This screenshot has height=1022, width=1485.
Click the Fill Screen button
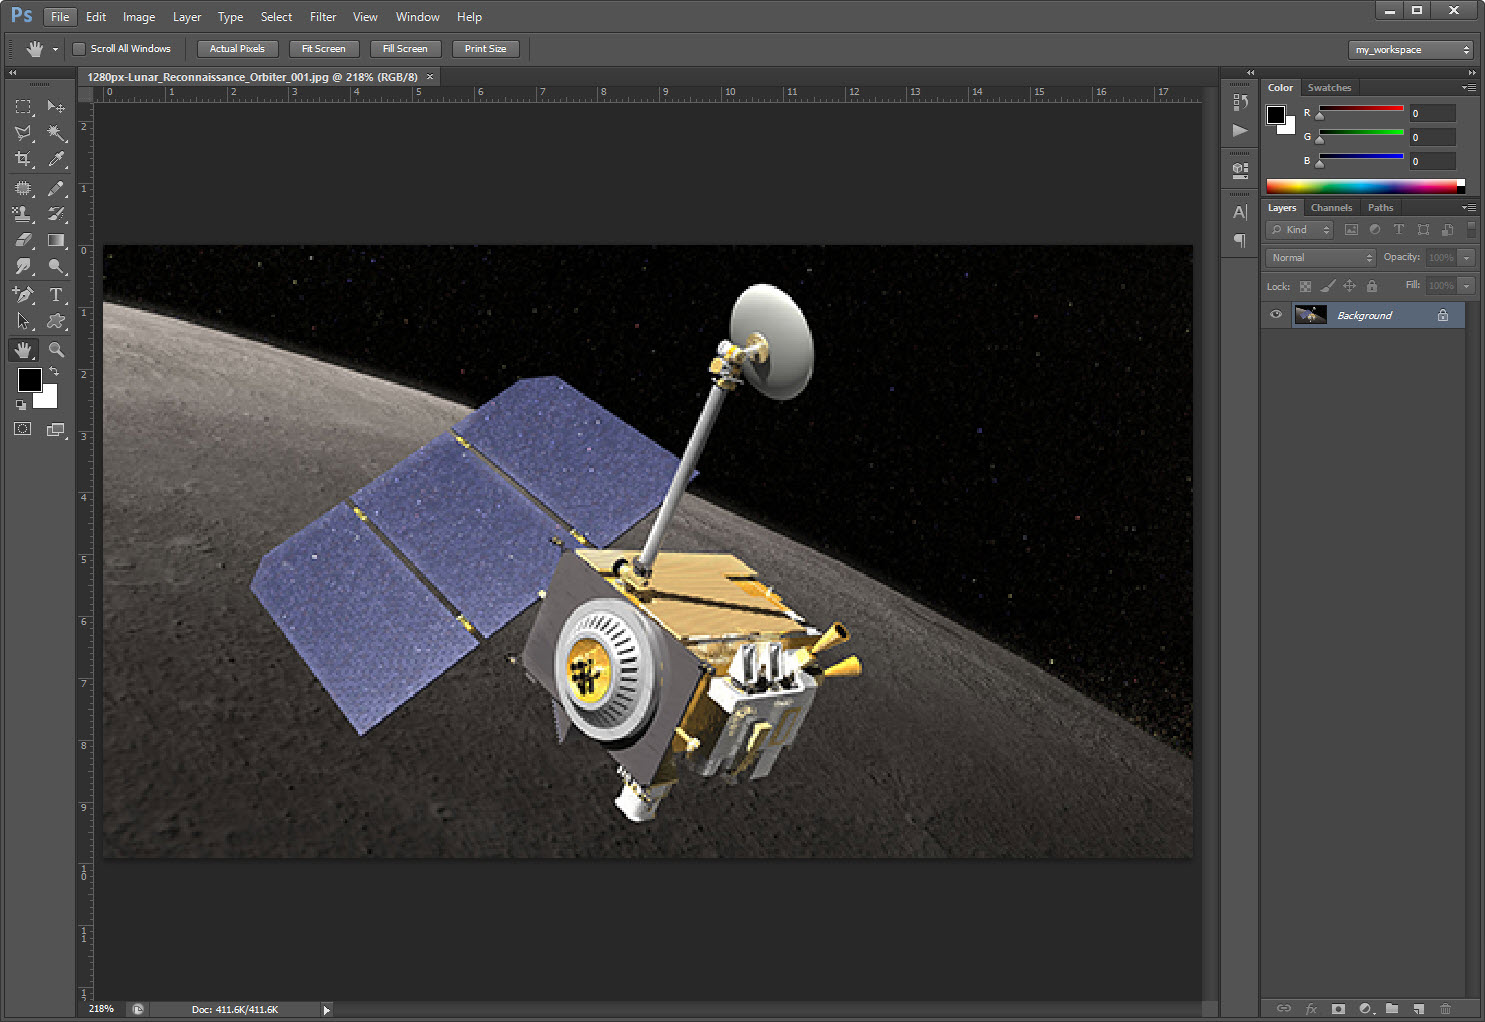[x=405, y=49]
